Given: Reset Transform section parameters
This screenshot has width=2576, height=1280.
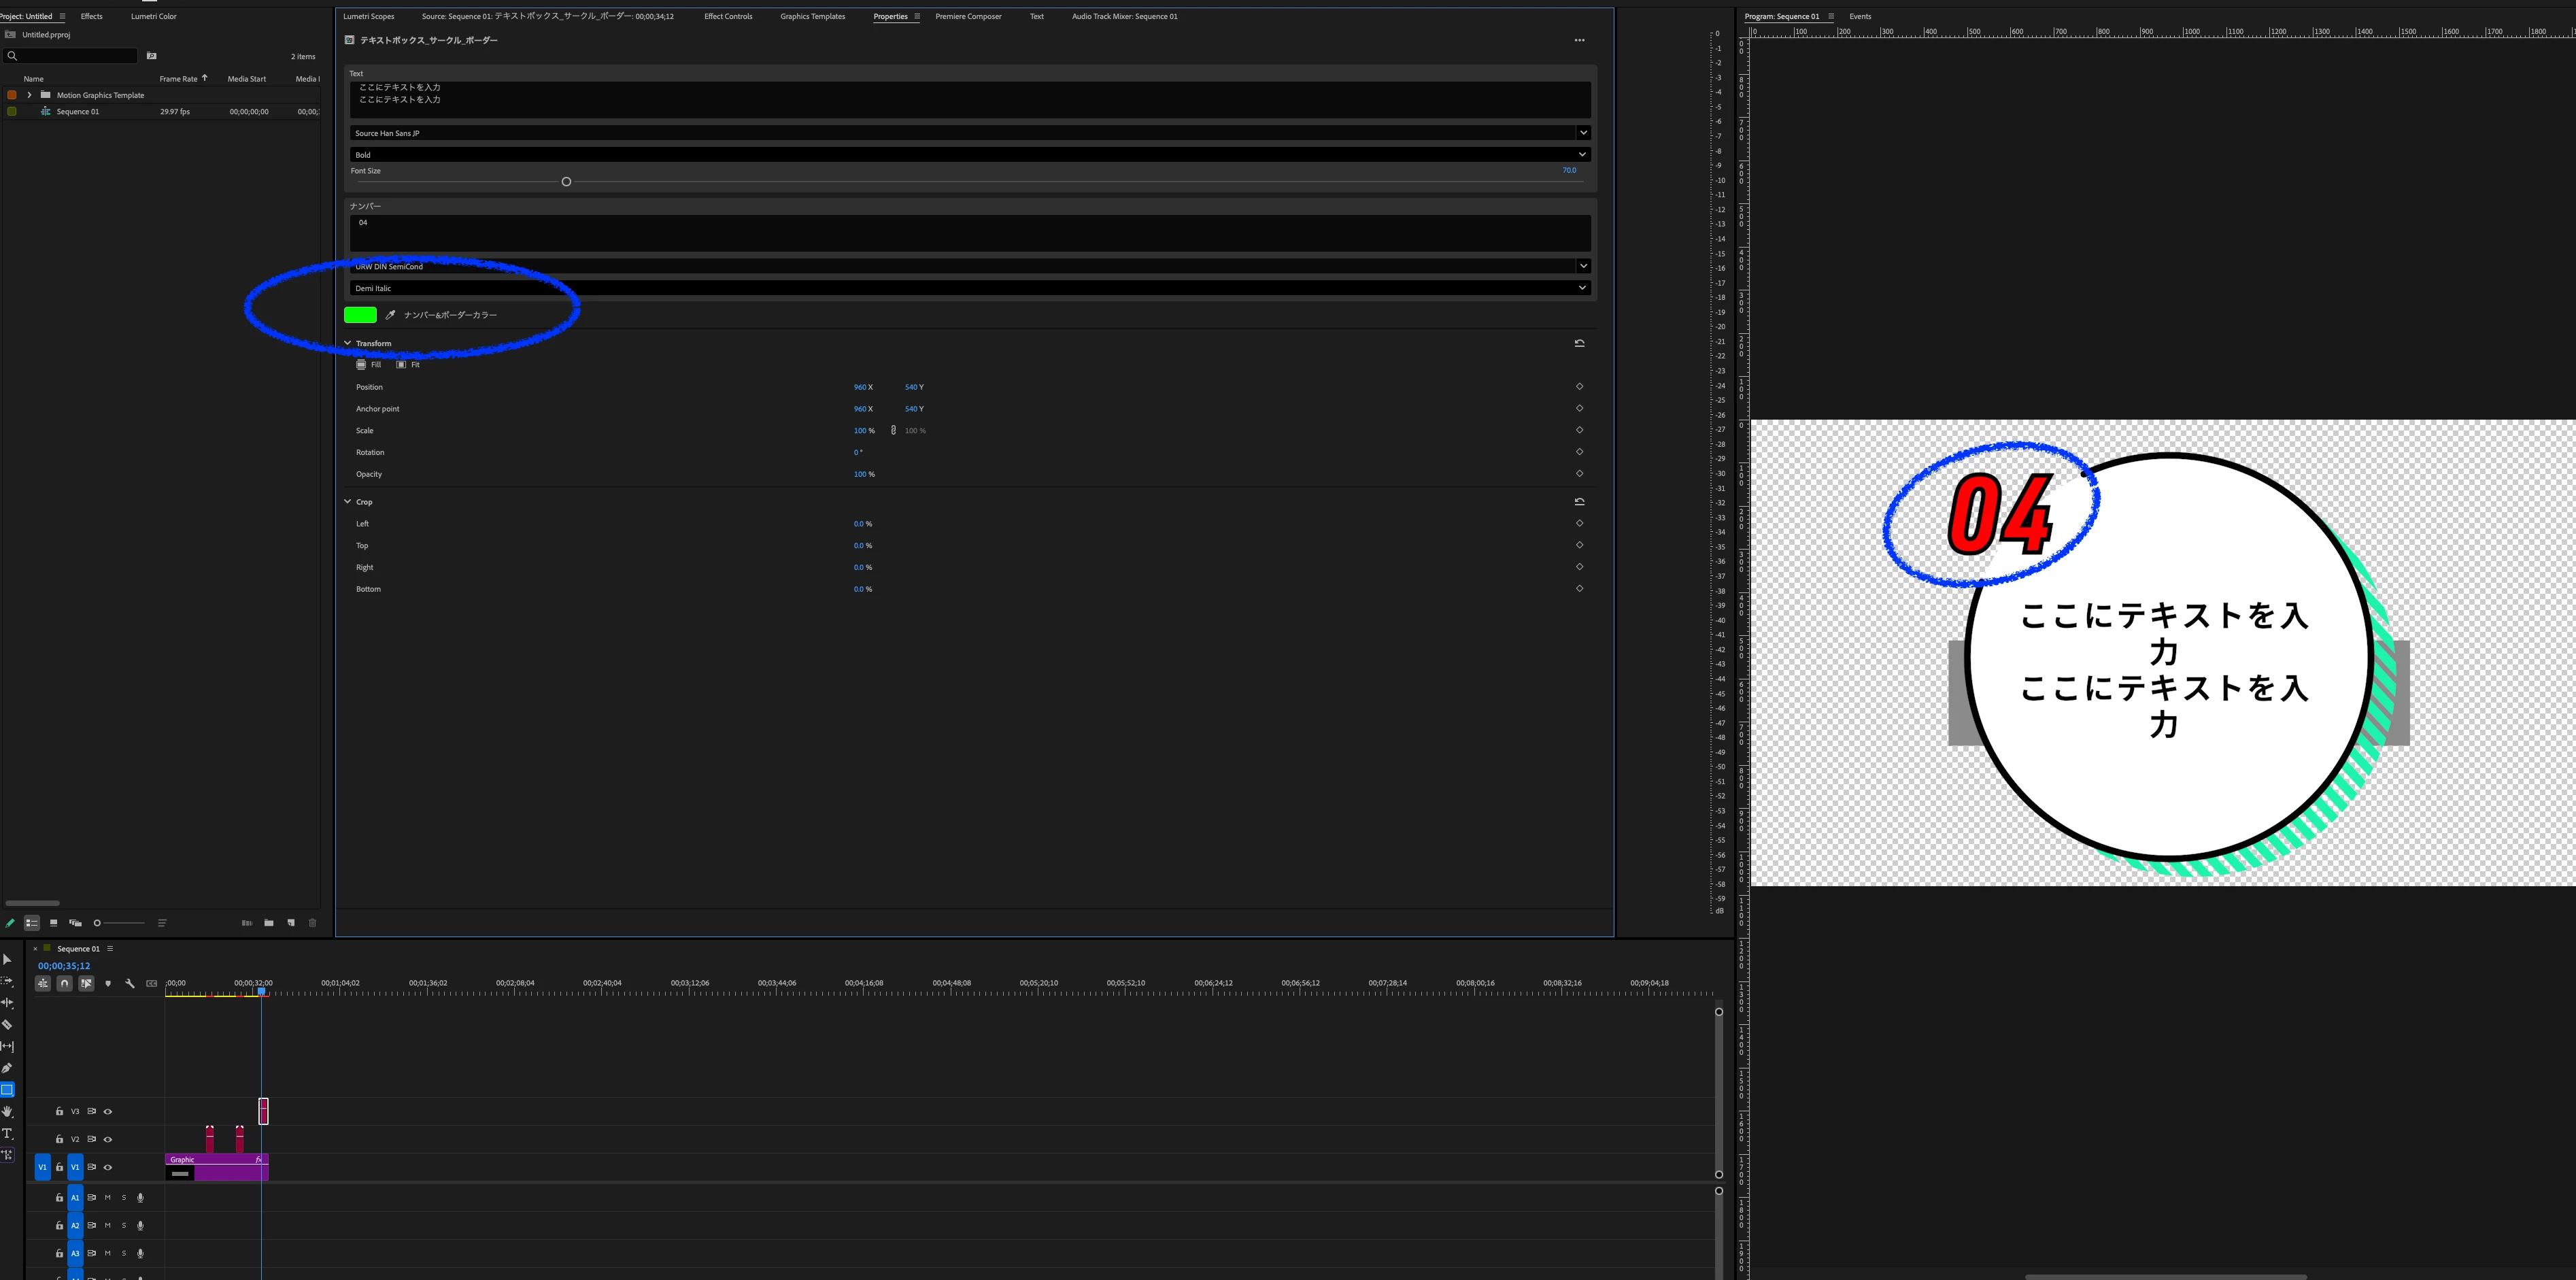Looking at the screenshot, I should 1579,343.
